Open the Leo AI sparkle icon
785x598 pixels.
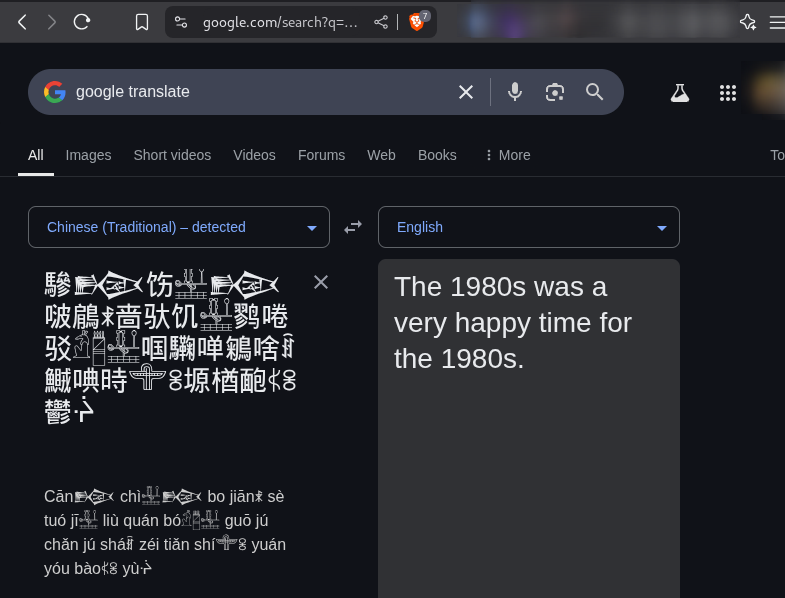[x=747, y=22]
